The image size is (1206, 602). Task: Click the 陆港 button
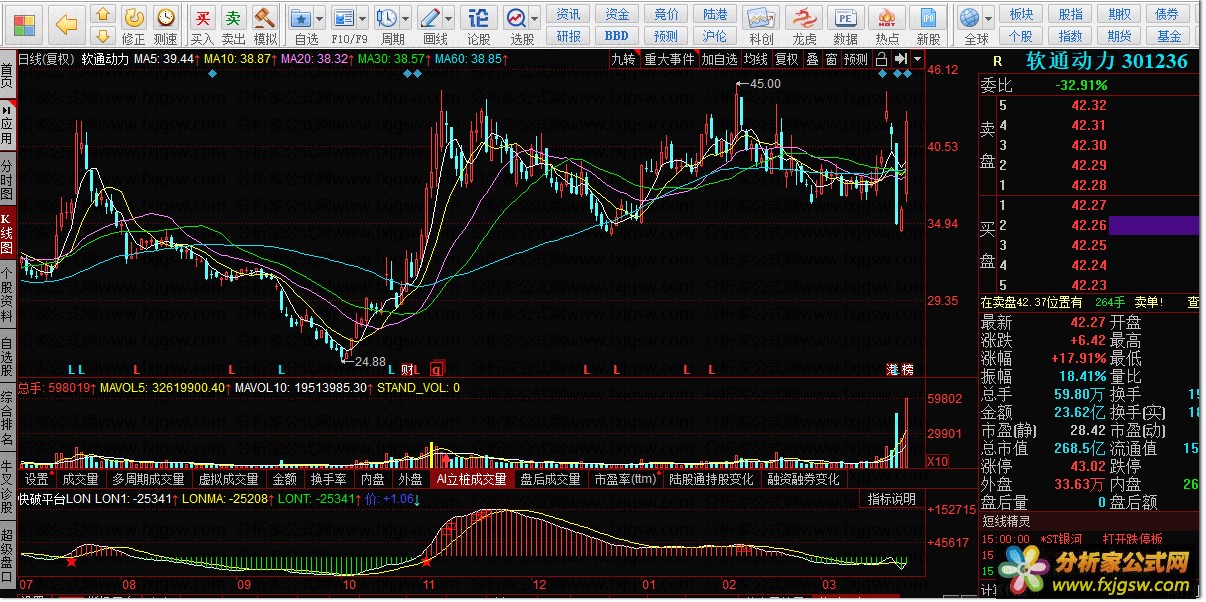click(715, 14)
